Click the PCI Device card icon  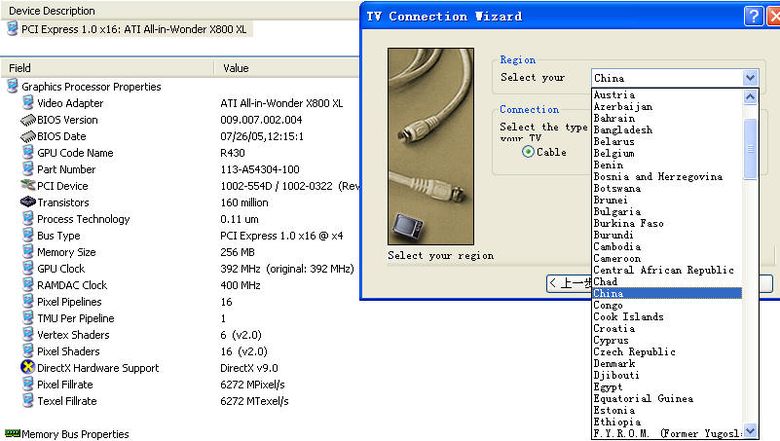tap(28, 185)
